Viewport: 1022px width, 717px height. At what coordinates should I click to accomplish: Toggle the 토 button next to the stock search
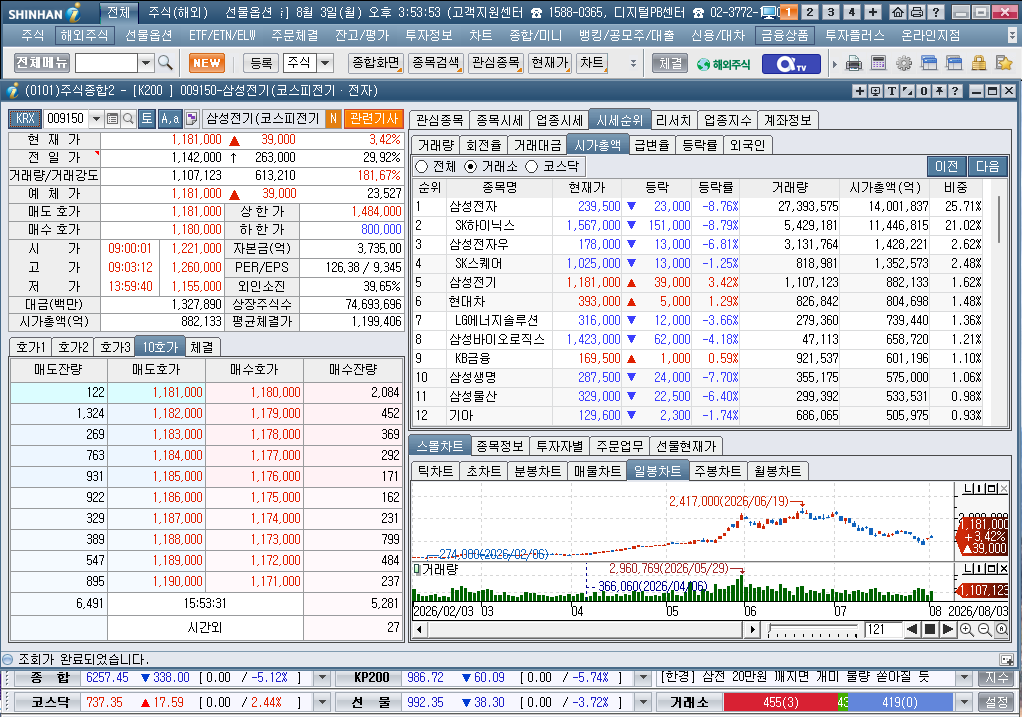[x=147, y=118]
